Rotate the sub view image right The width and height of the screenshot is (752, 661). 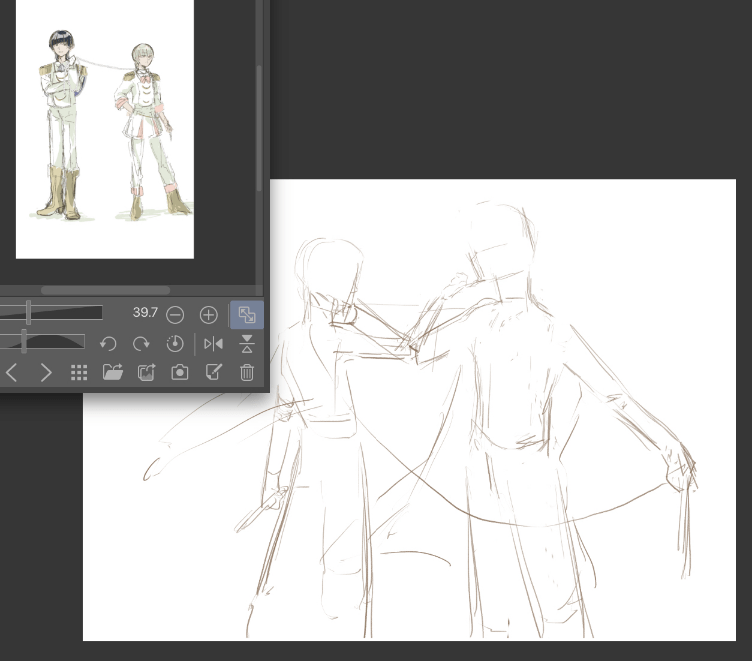click(141, 344)
